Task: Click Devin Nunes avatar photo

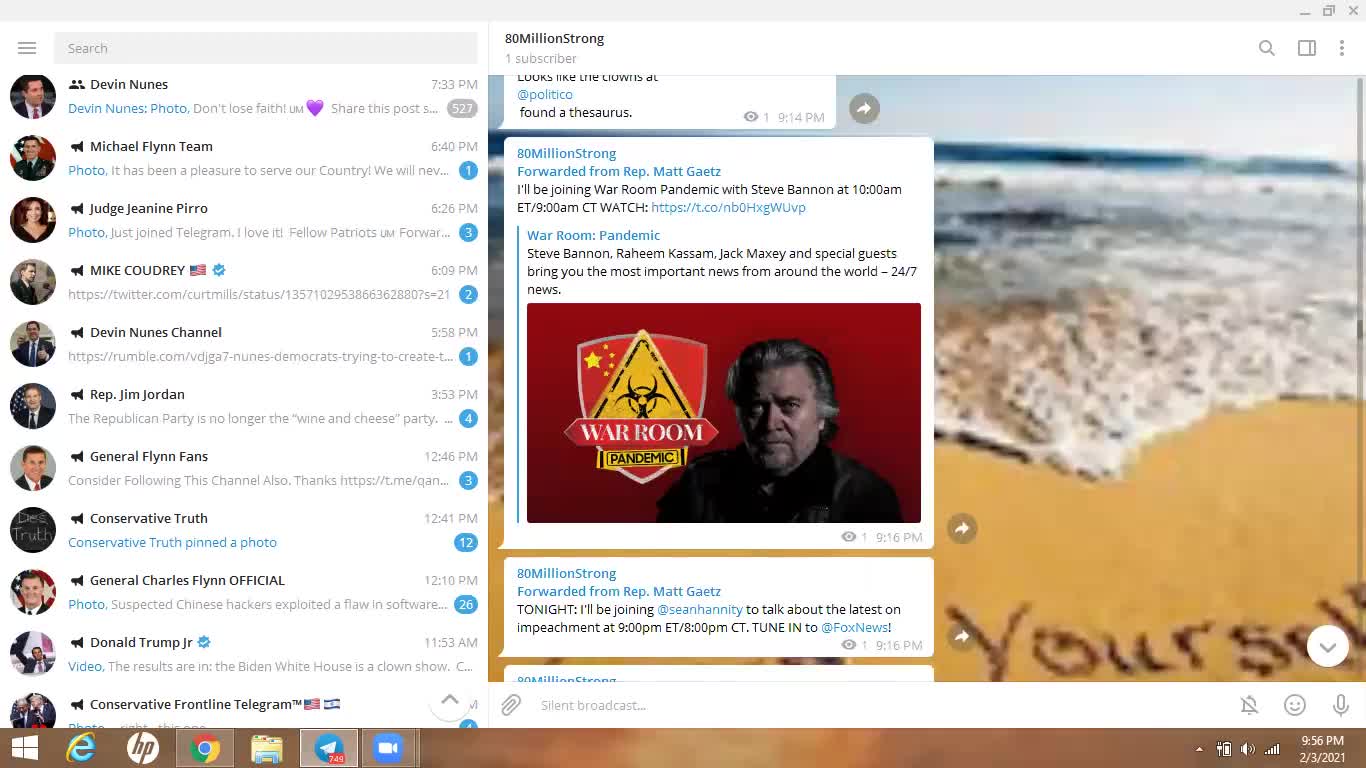Action: click(x=33, y=96)
